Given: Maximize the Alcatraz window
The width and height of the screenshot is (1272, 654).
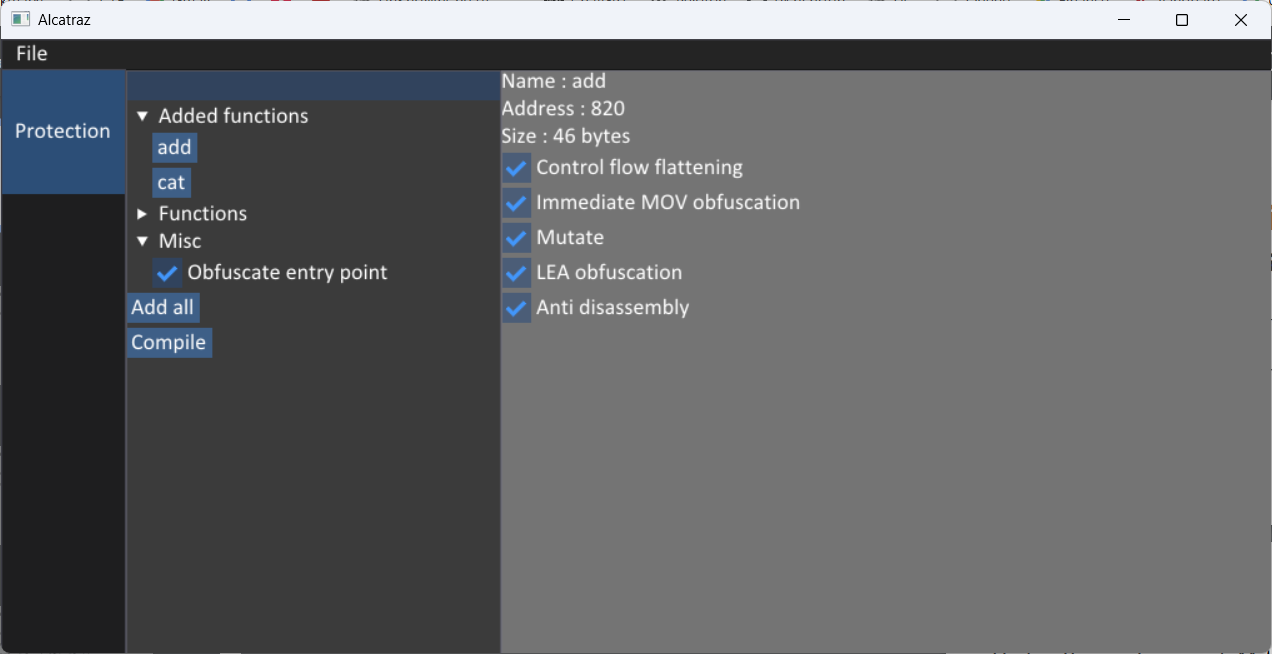Looking at the screenshot, I should click(x=1182, y=20).
